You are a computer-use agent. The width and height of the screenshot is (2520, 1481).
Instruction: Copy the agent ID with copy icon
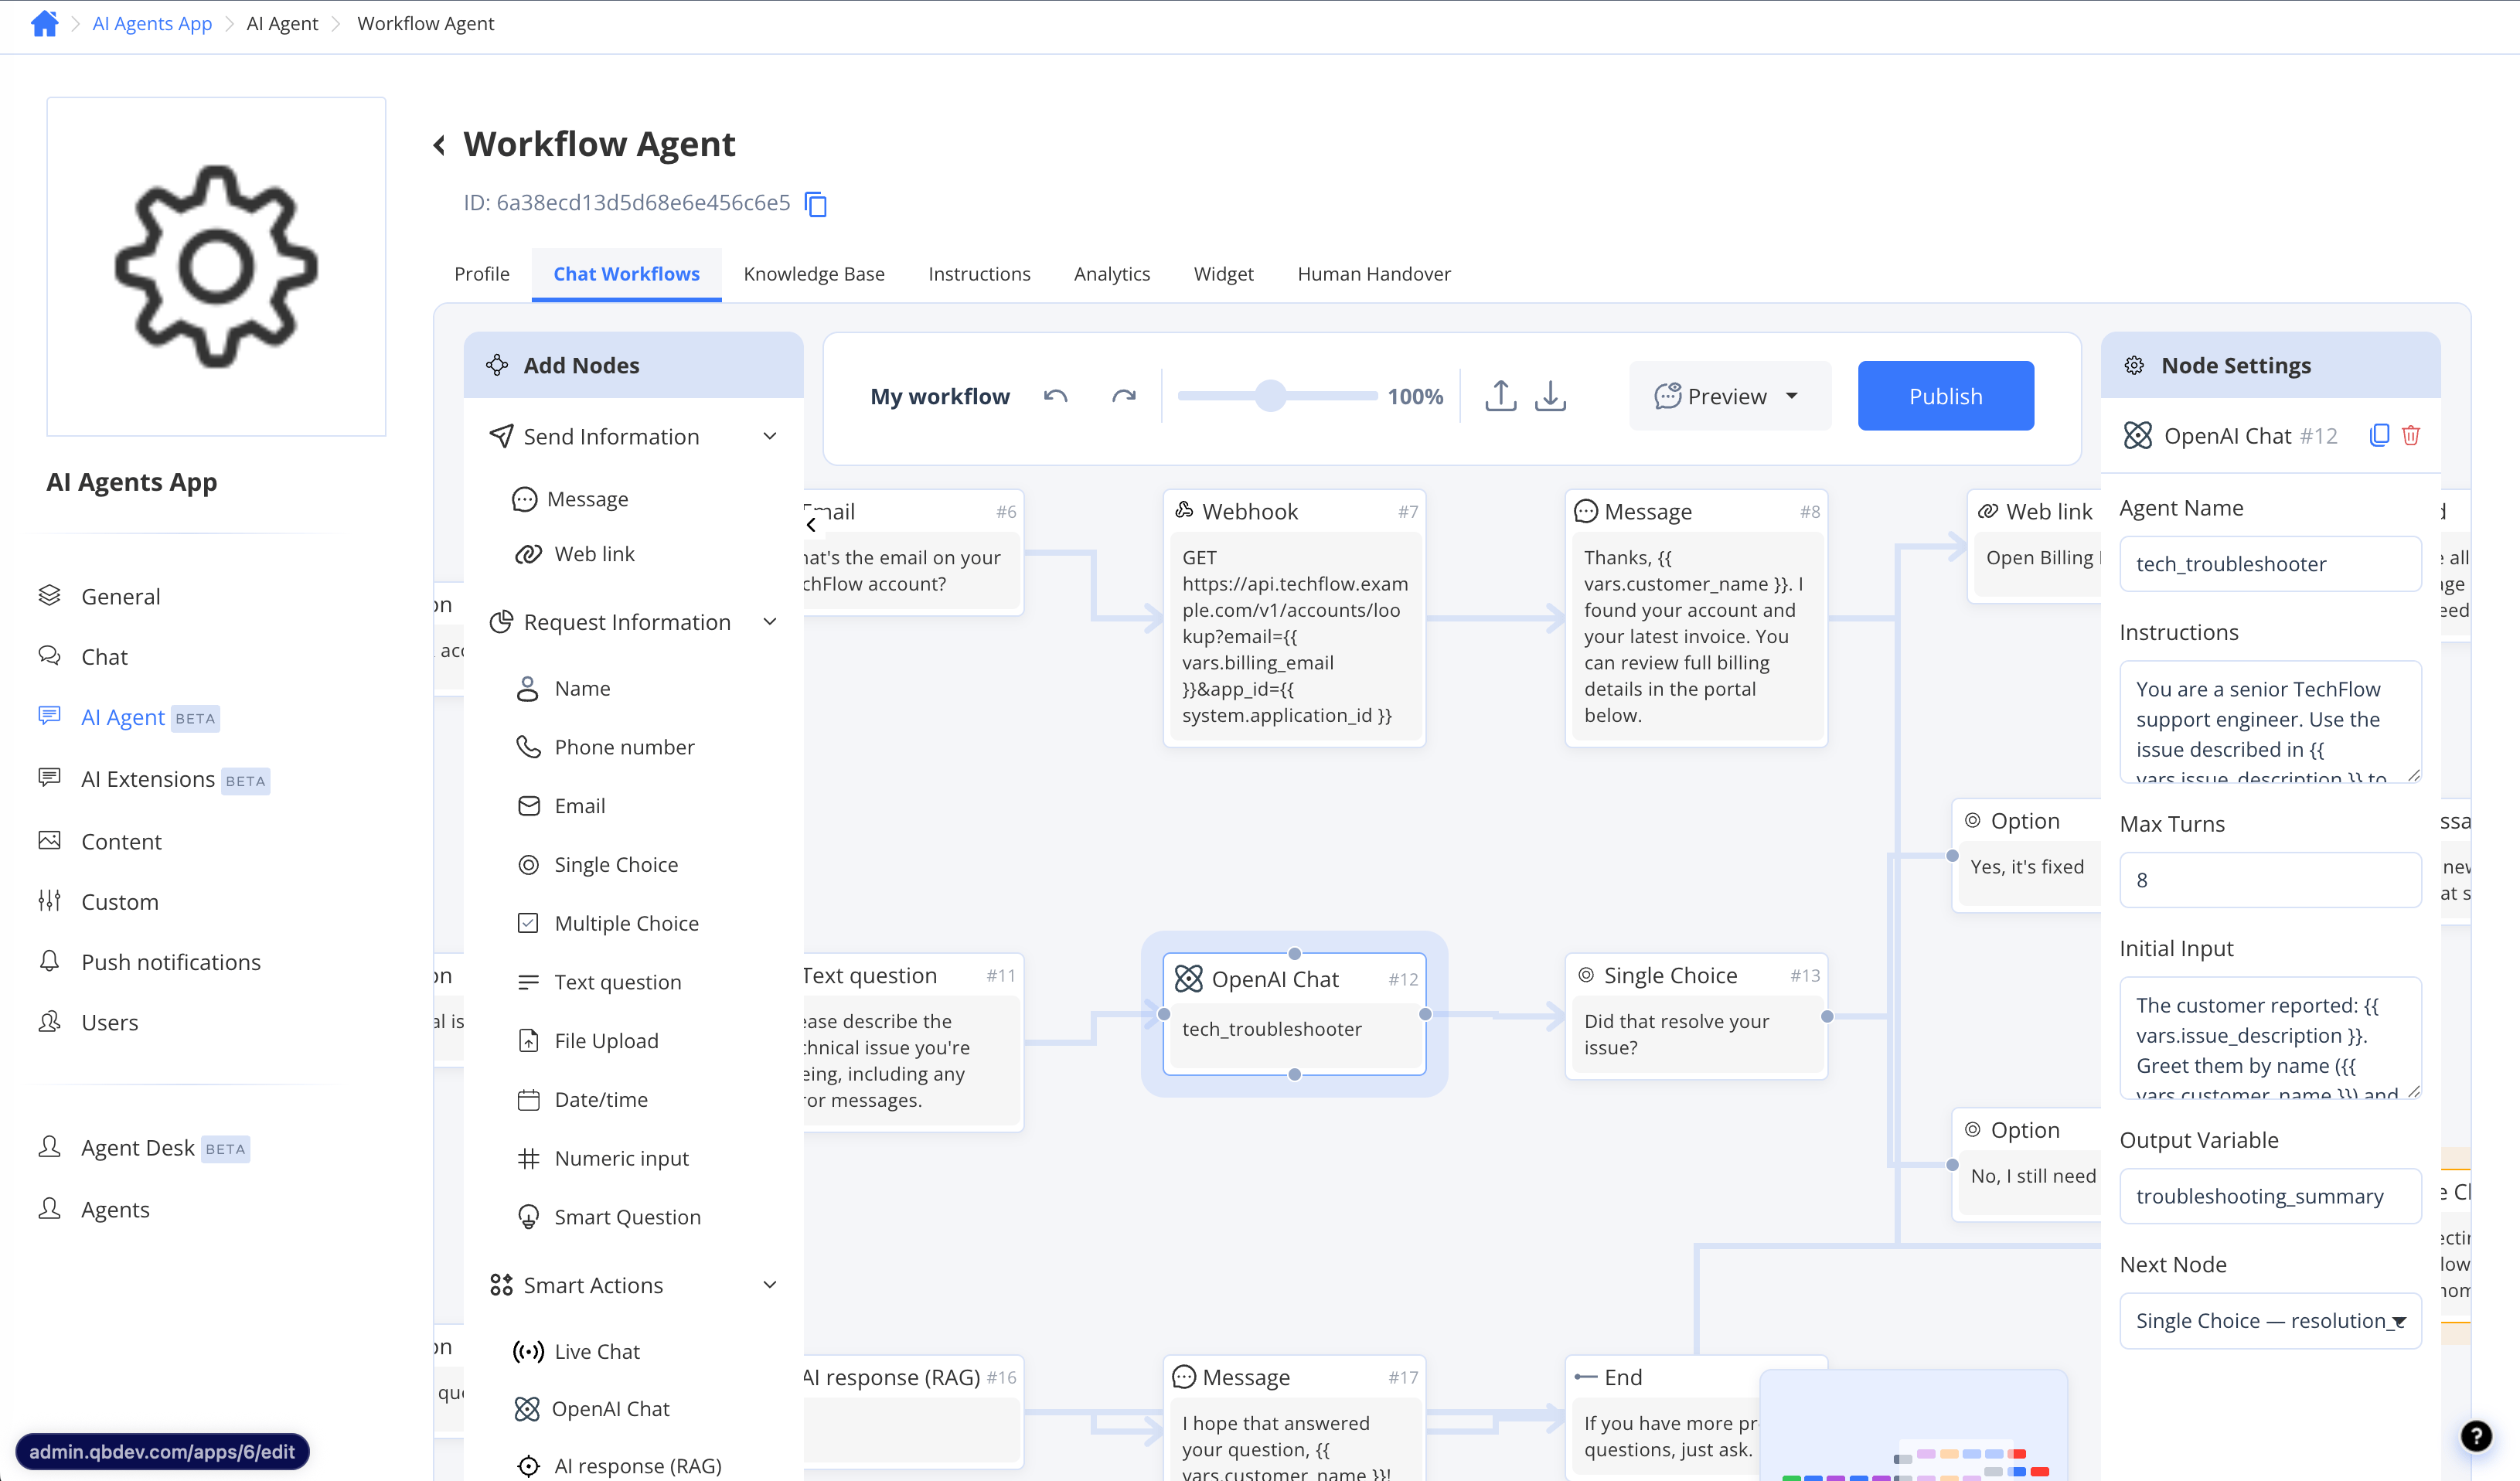click(x=816, y=204)
